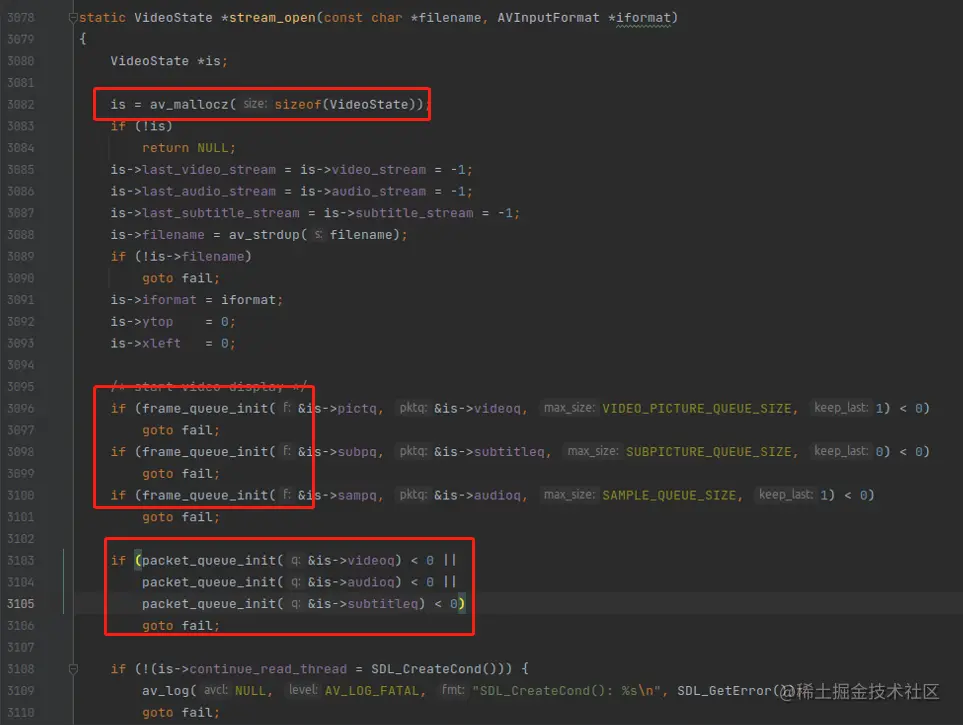The width and height of the screenshot is (963, 725).
Task: Click 'goto fail;' on line 3090
Action: click(181, 278)
